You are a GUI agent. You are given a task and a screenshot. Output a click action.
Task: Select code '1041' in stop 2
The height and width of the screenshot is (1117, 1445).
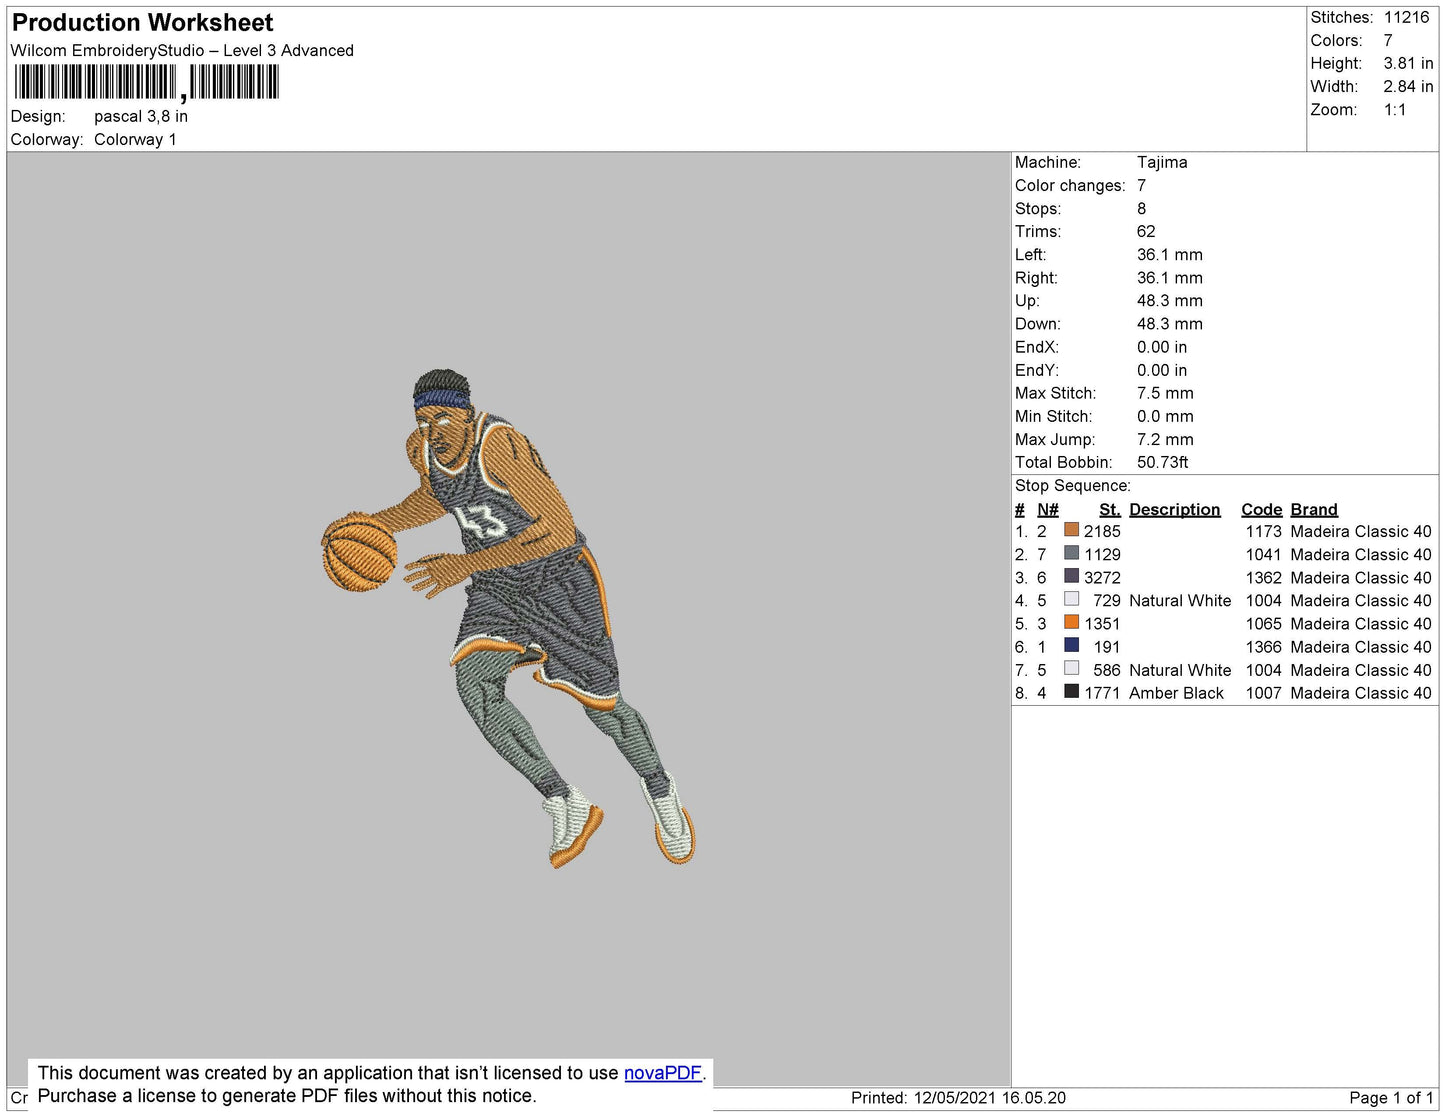coord(1263,554)
